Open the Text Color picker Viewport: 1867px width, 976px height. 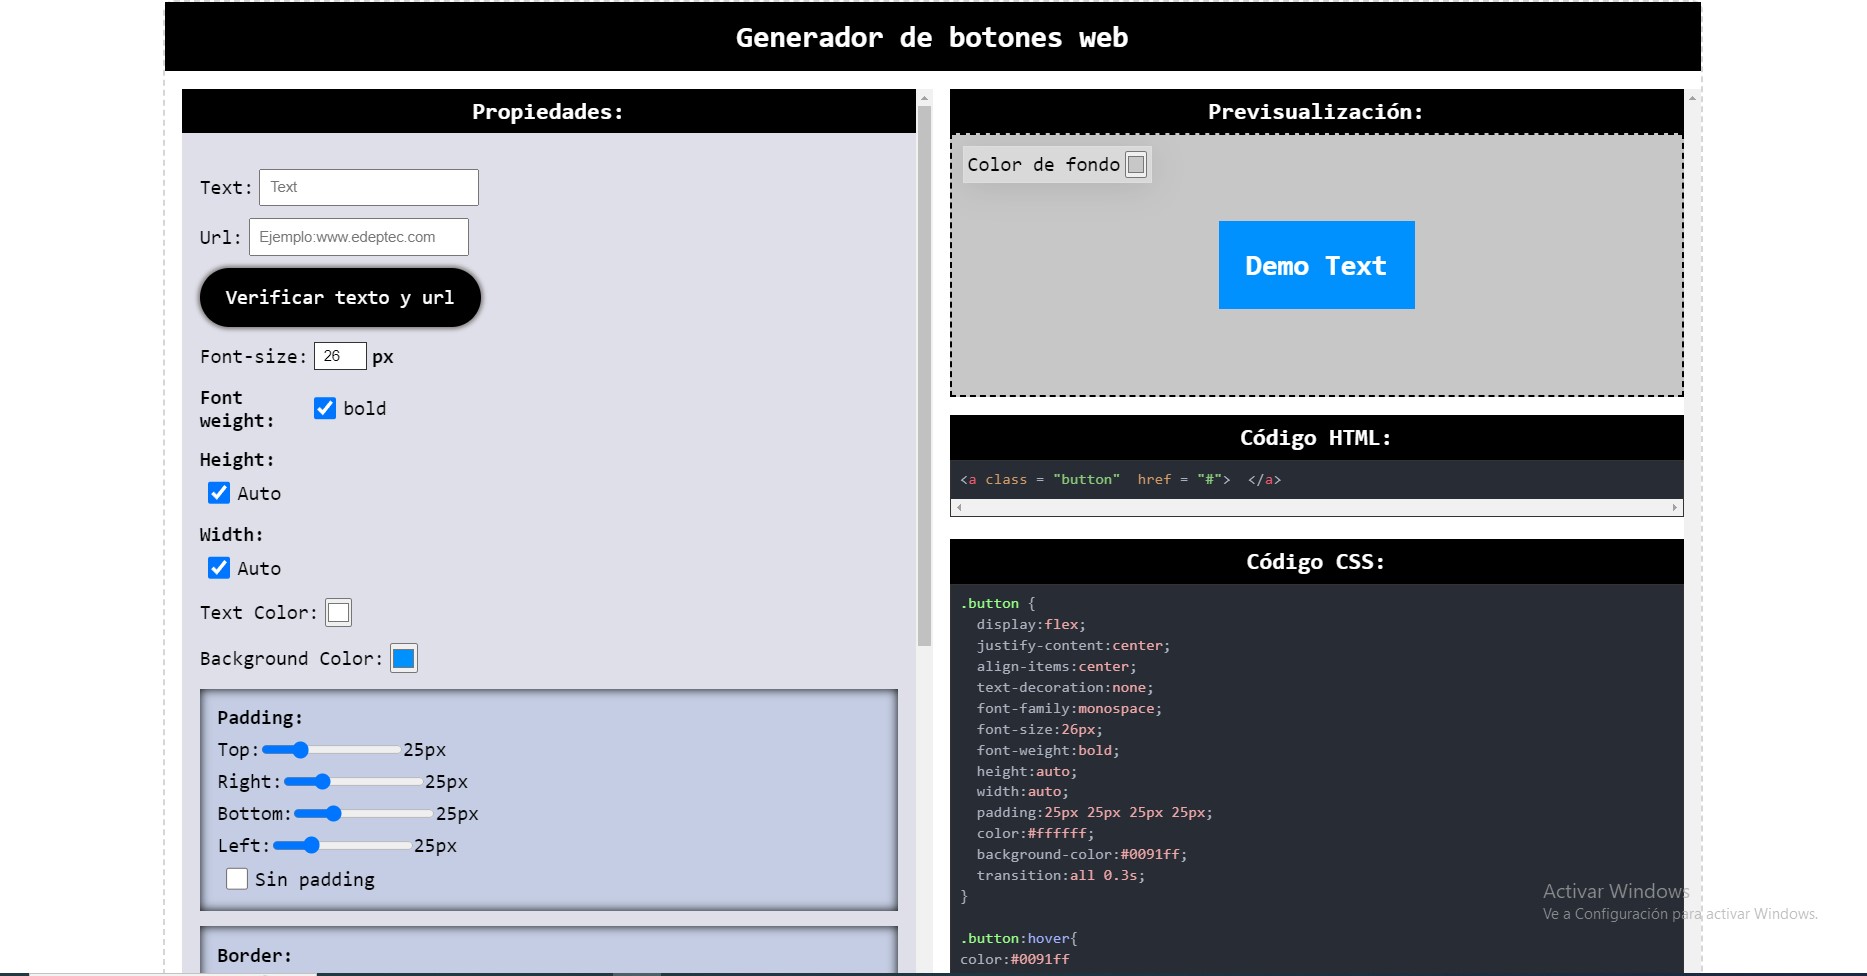pos(338,612)
